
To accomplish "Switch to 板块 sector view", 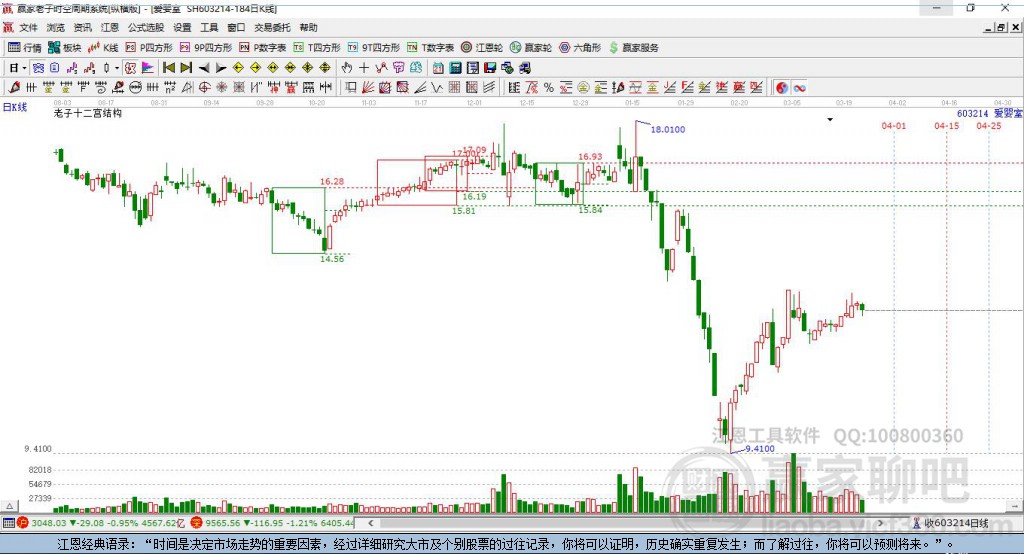I will pos(65,48).
